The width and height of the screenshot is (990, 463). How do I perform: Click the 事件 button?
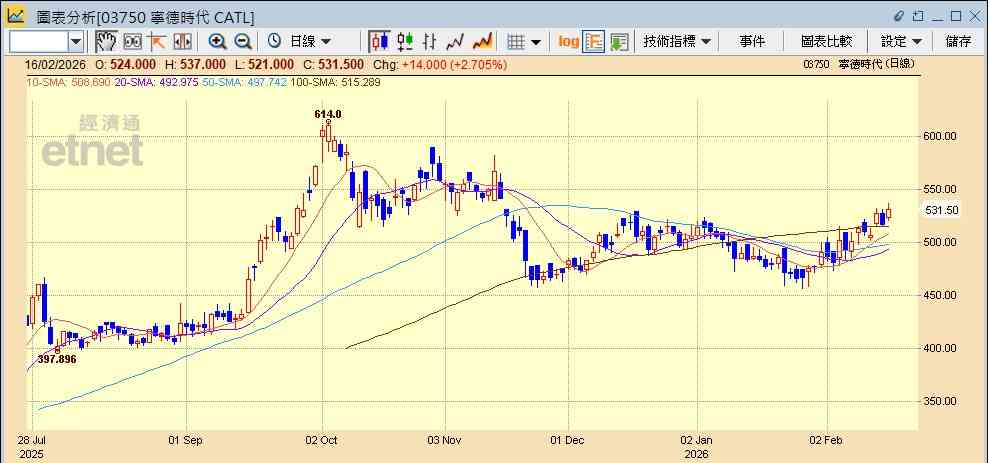point(752,42)
